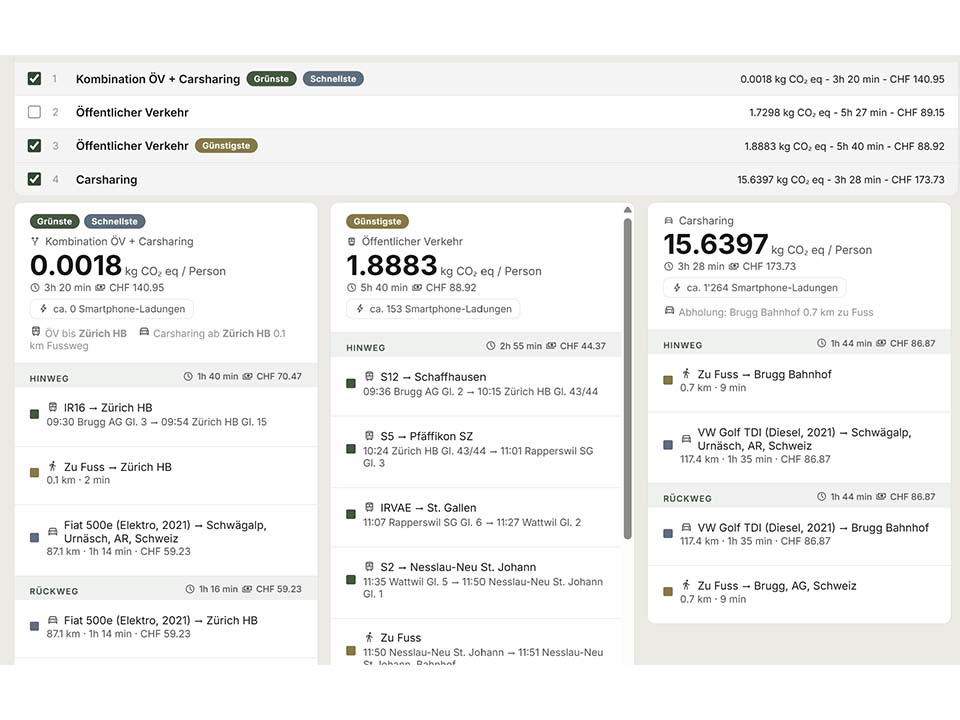Click train icon beside S2 → Nesslau-Neu St. Johann
This screenshot has height=720, width=960.
[369, 567]
